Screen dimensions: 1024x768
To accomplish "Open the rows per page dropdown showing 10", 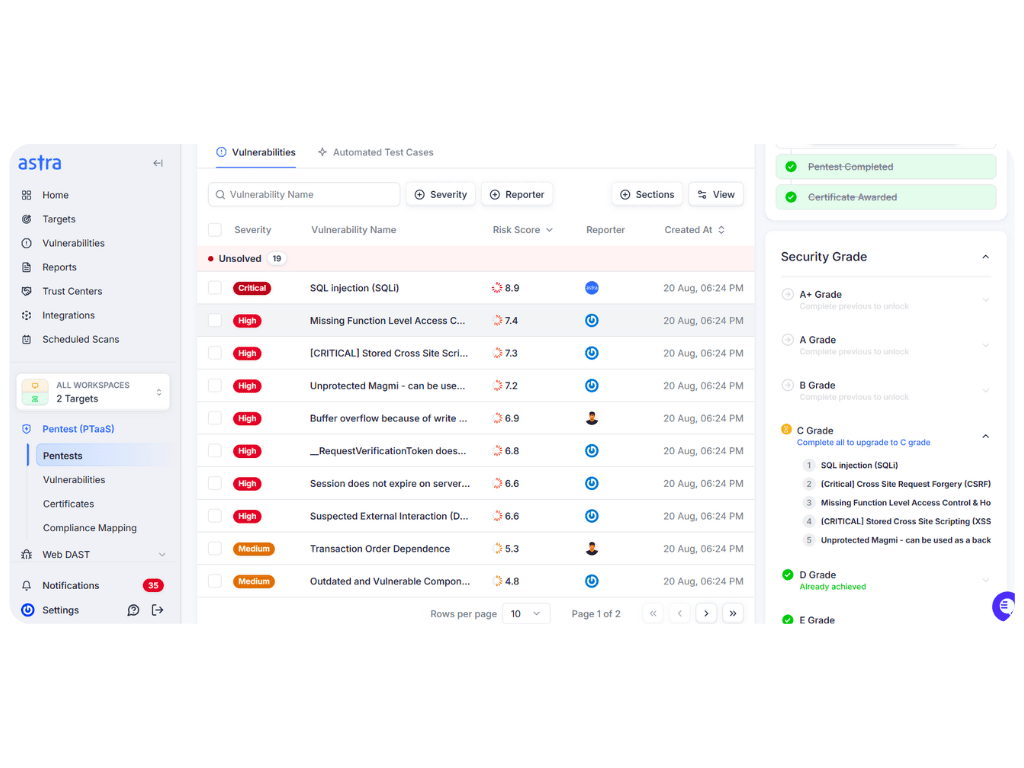I will pyautogui.click(x=526, y=614).
